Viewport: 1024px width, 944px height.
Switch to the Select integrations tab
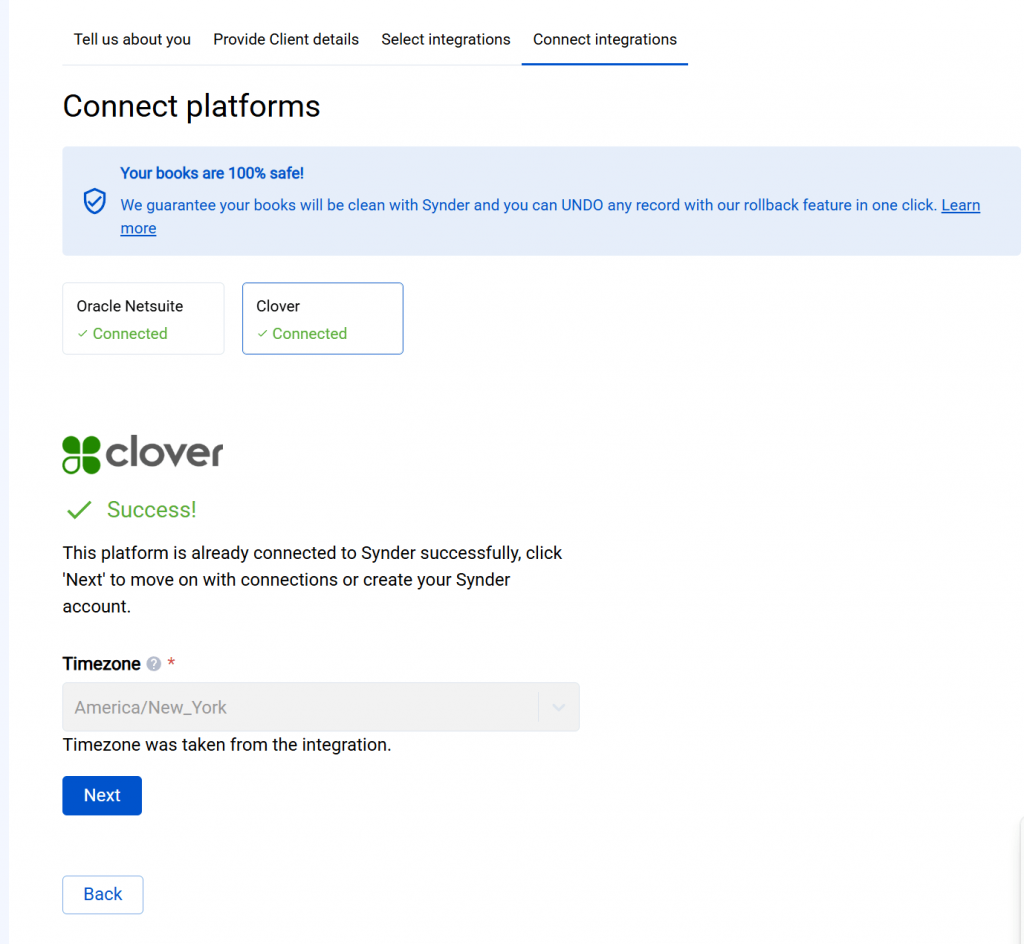pyautogui.click(x=446, y=40)
